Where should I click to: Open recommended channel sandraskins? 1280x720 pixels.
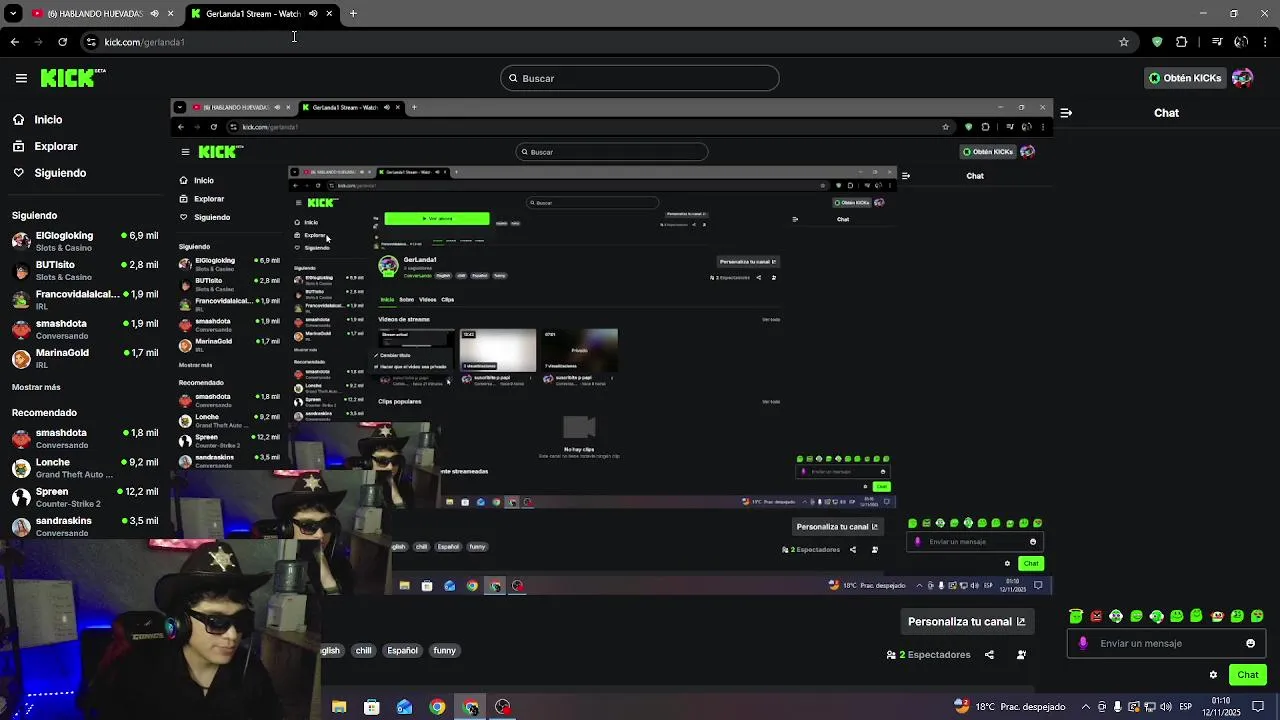pos(85,526)
